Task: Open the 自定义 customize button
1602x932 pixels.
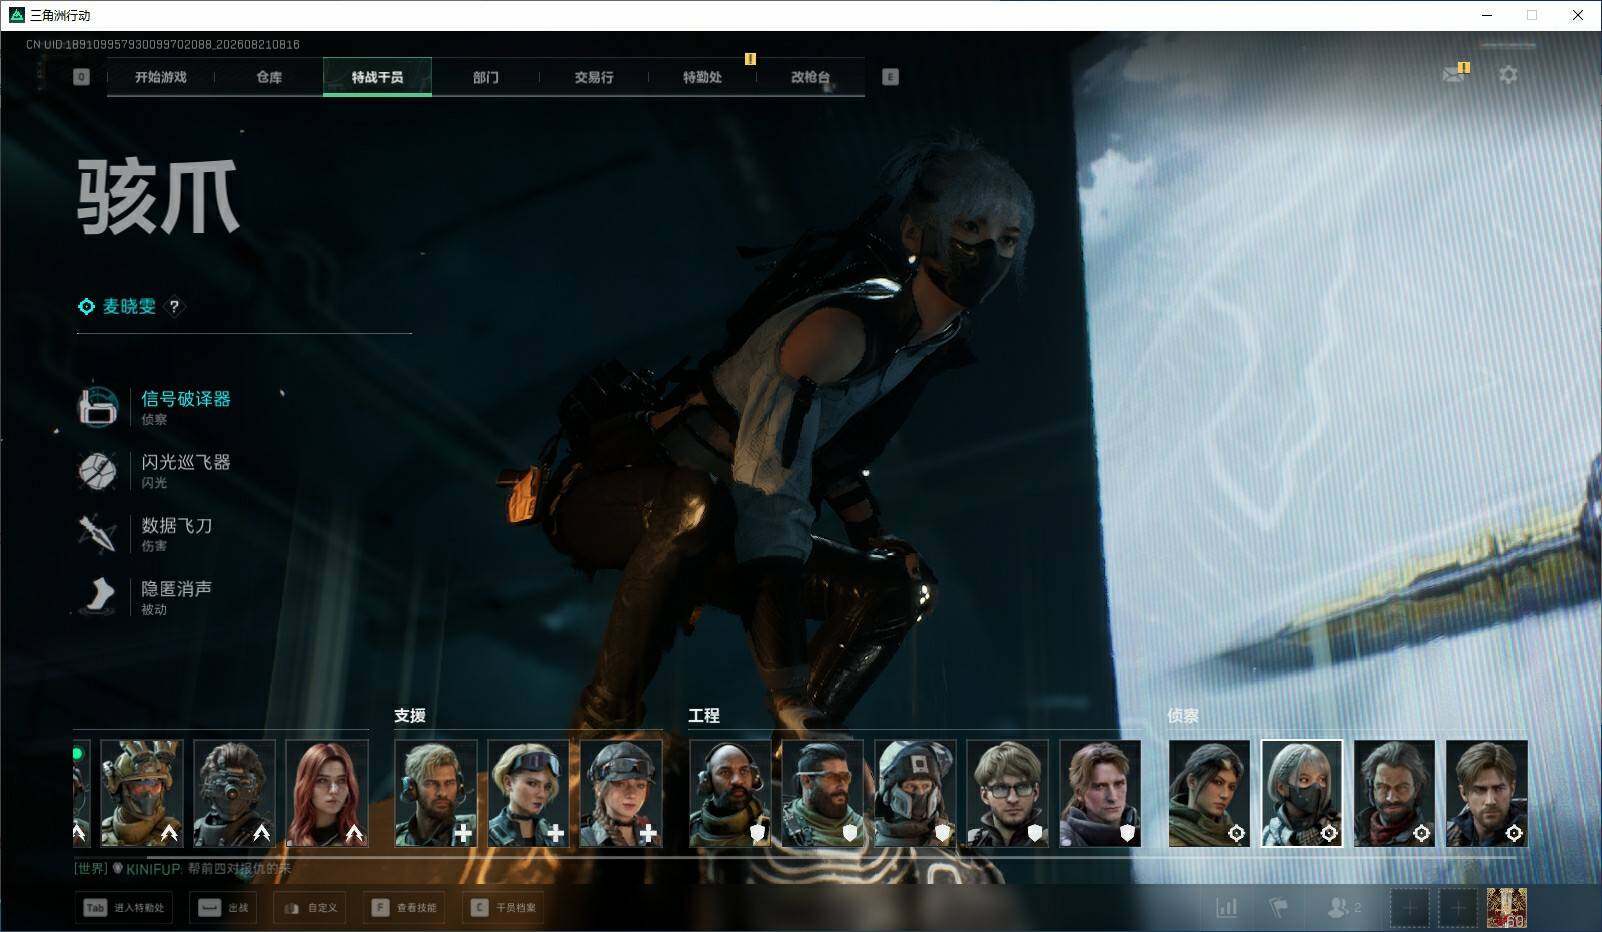Action: click(311, 908)
